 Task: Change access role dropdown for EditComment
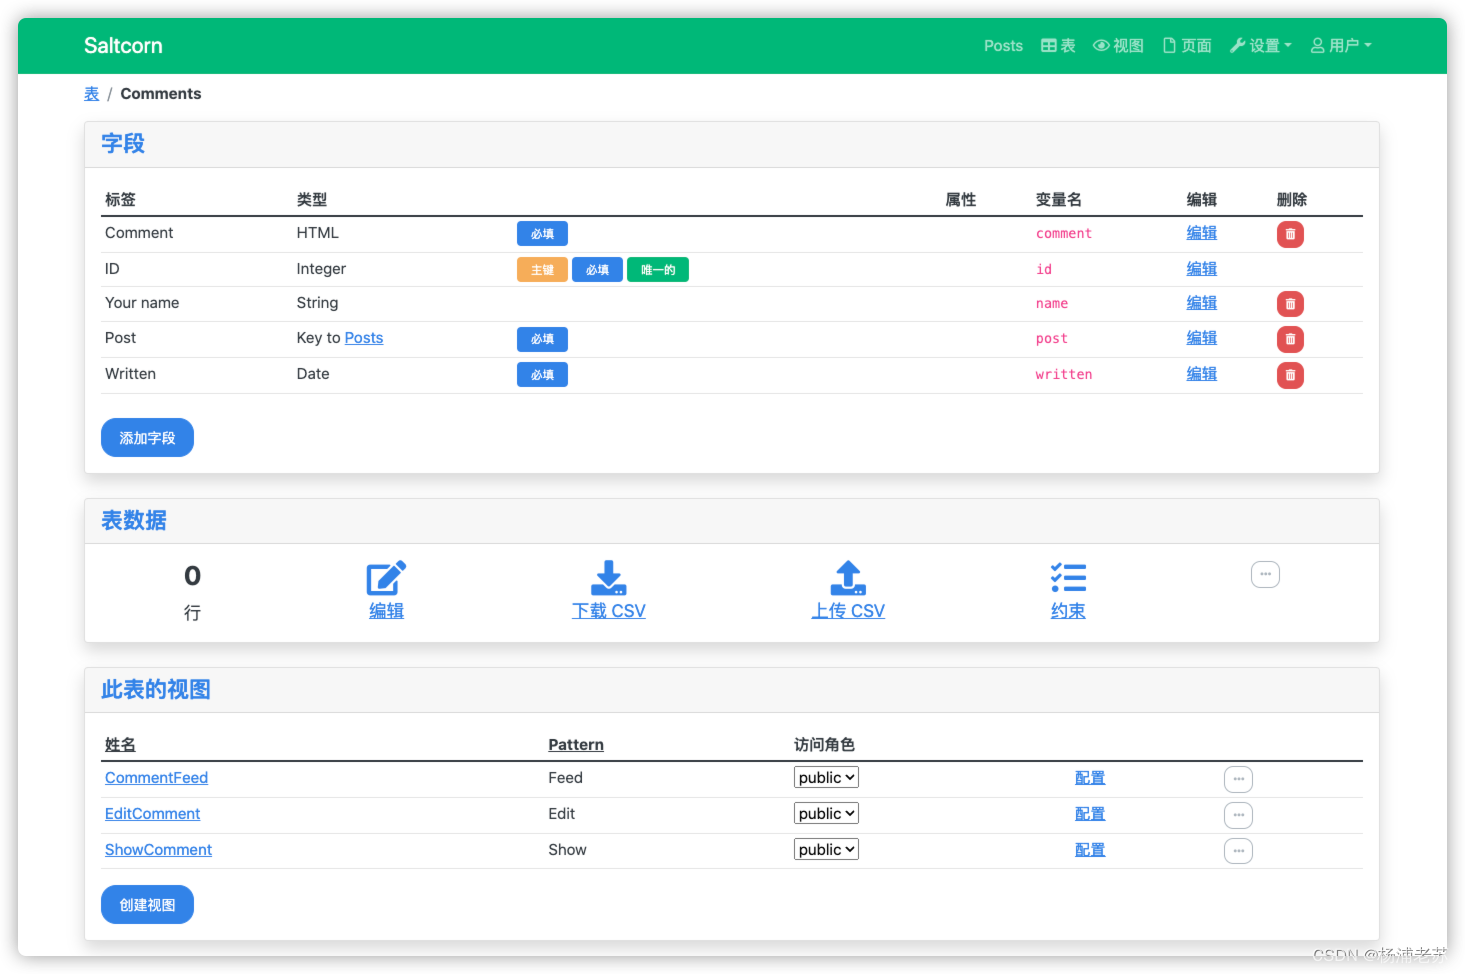coord(826,813)
